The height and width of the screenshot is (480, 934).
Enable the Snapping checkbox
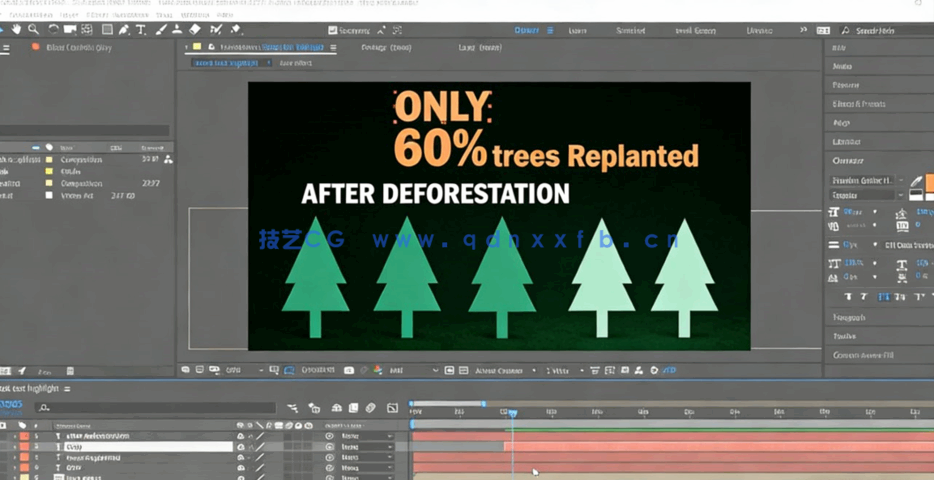click(334, 31)
